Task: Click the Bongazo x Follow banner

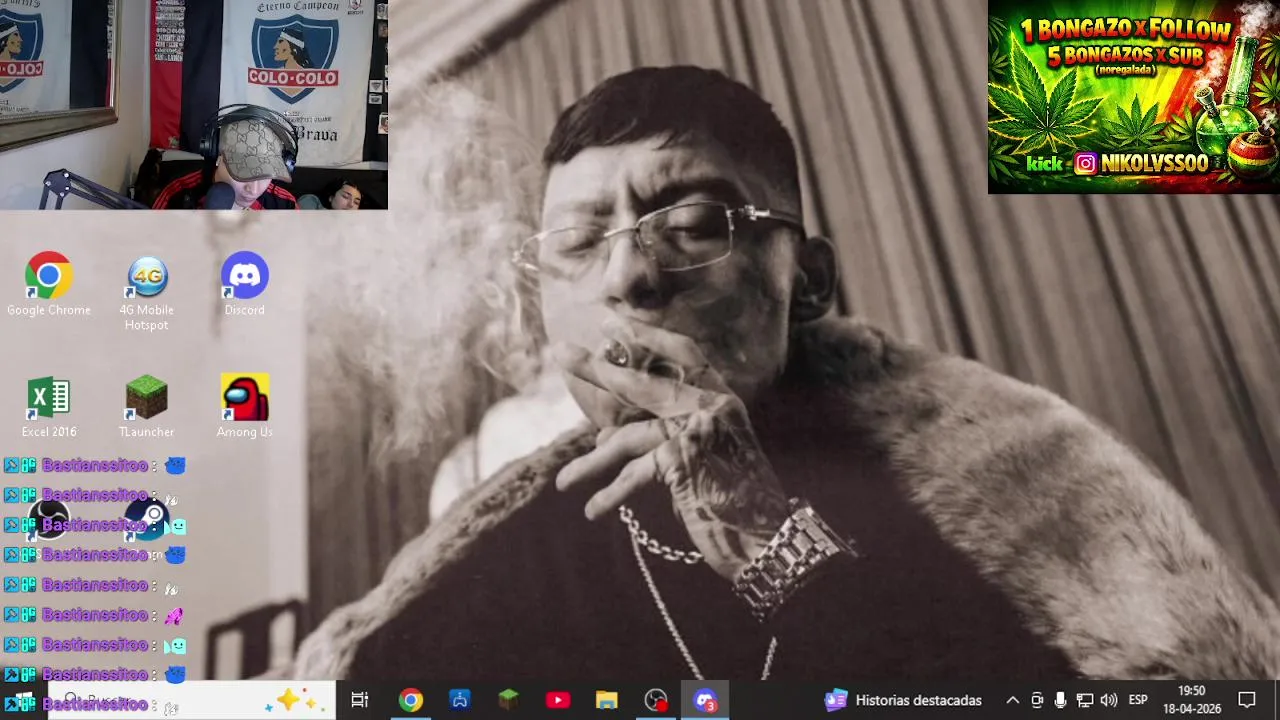Action: pyautogui.click(x=1134, y=97)
